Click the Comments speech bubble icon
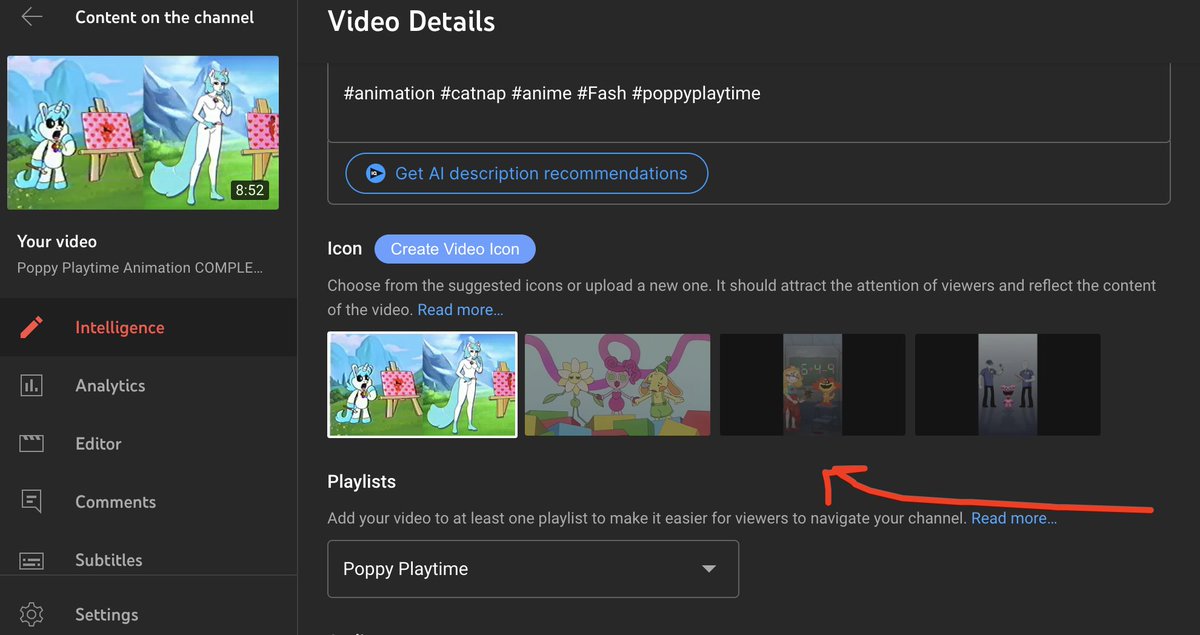Screen dimensions: 1200x635 tap(32, 501)
